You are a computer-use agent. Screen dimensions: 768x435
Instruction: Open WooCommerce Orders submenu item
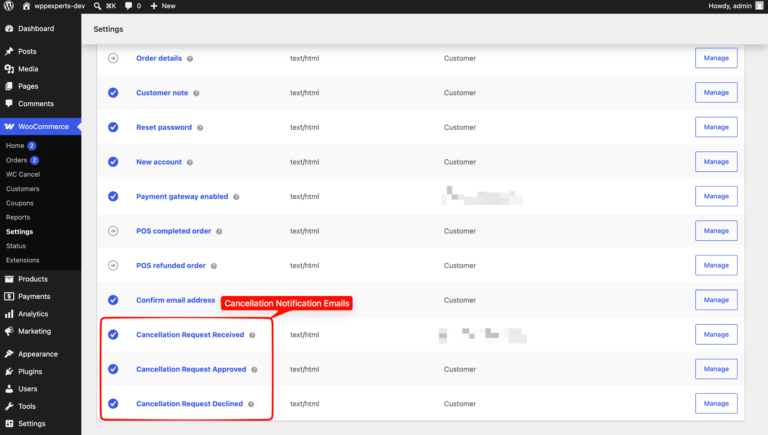(x=16, y=160)
